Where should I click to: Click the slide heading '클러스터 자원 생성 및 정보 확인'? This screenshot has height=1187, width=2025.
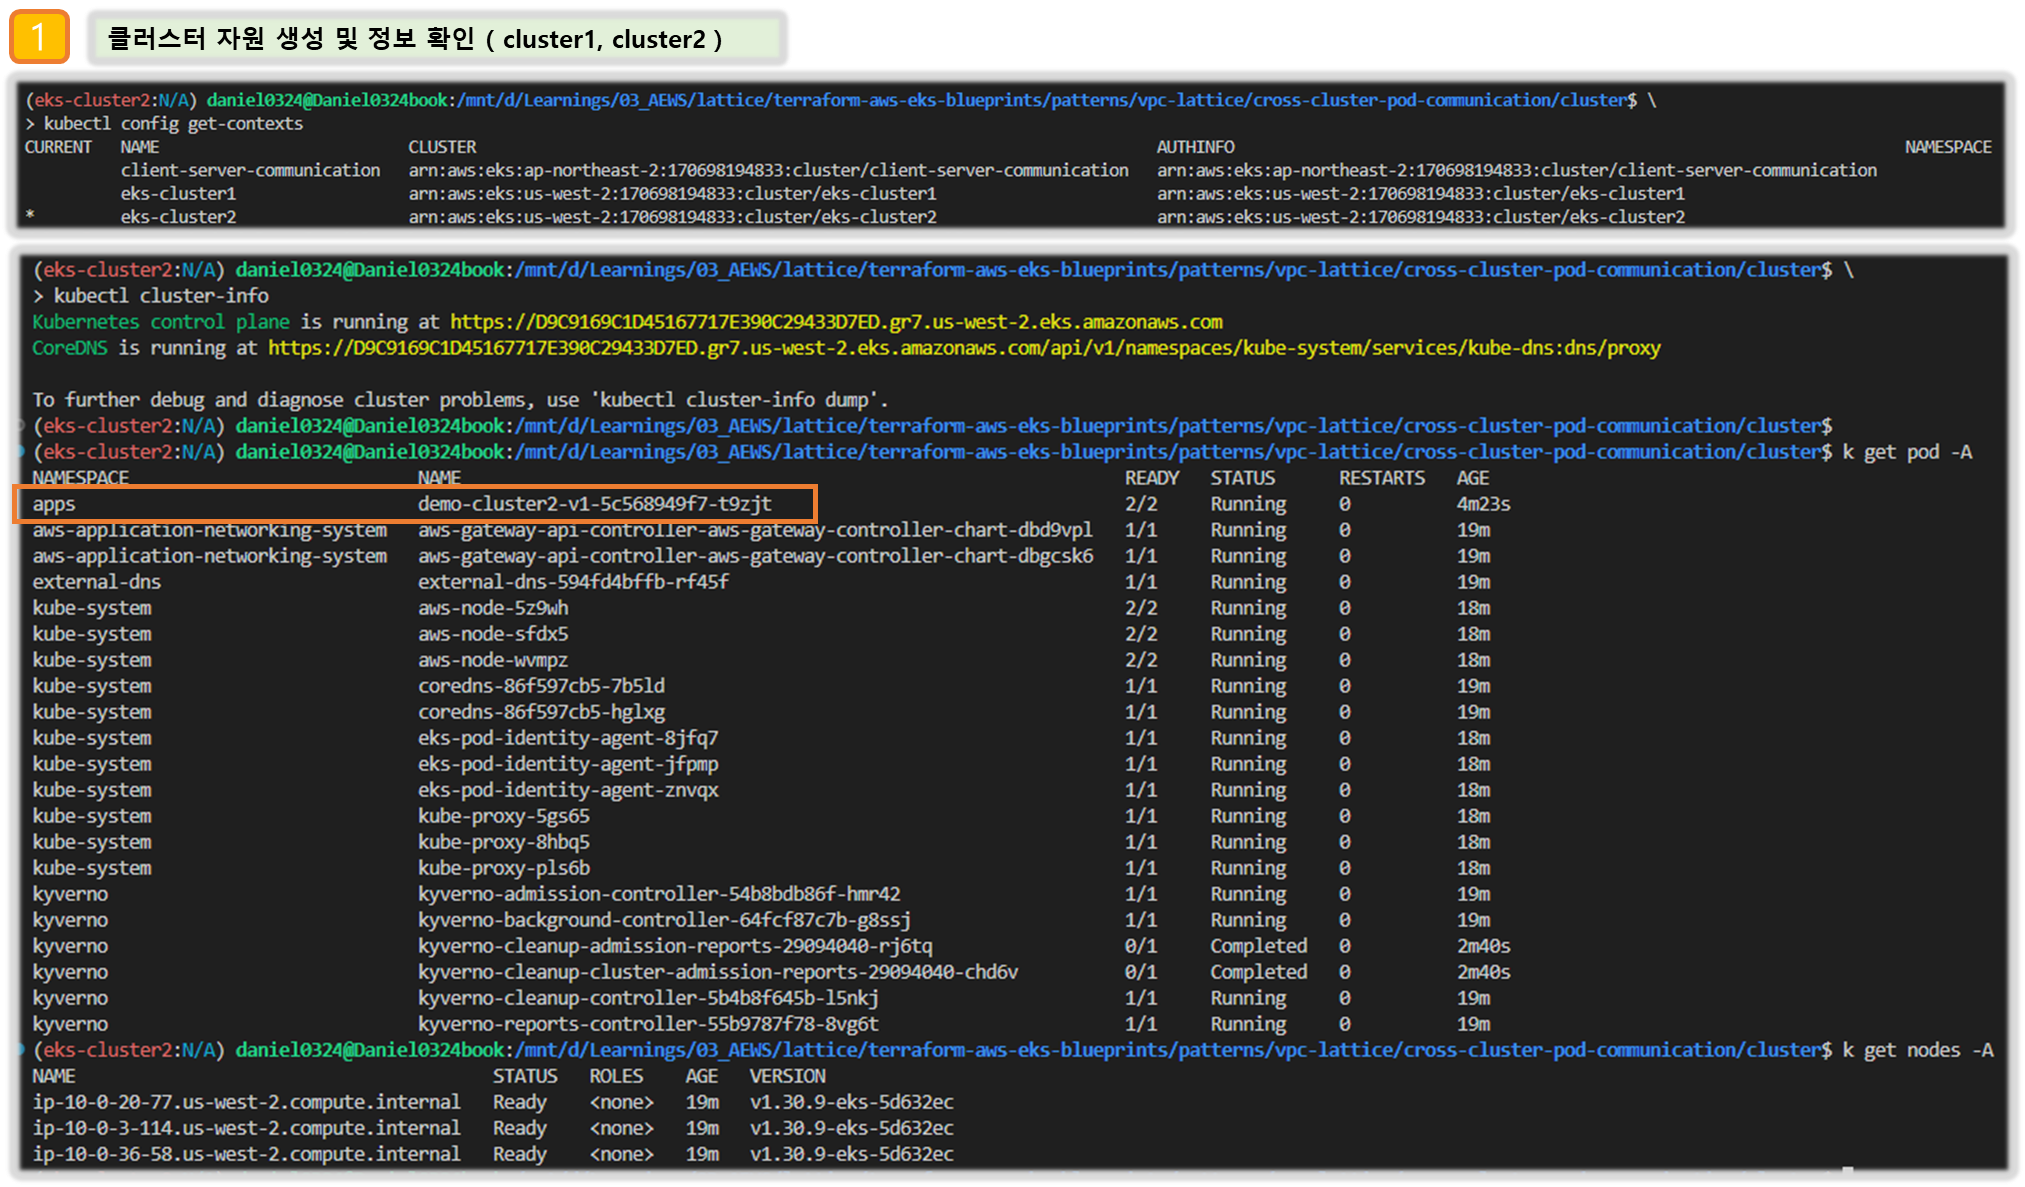[x=290, y=39]
